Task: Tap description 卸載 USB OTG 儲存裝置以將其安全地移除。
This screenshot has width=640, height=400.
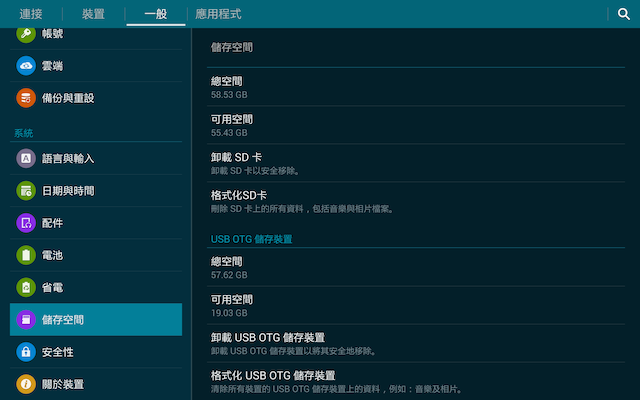Action: pyautogui.click(x=294, y=351)
